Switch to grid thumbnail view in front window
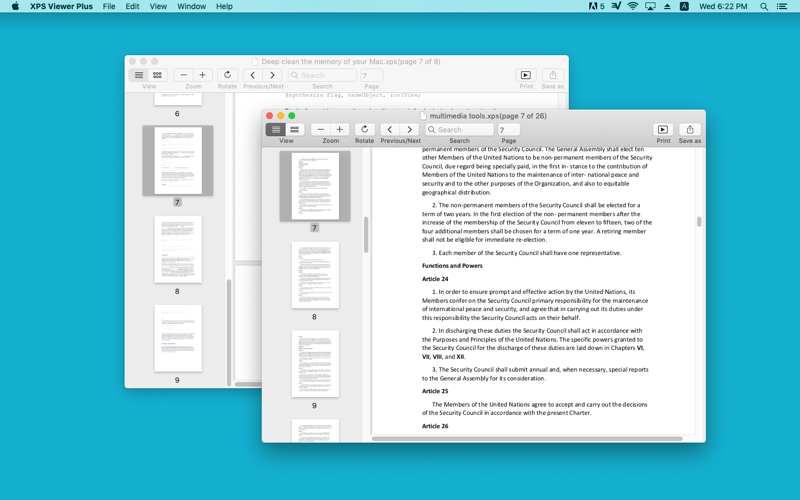This screenshot has height=500, width=800. [294, 130]
